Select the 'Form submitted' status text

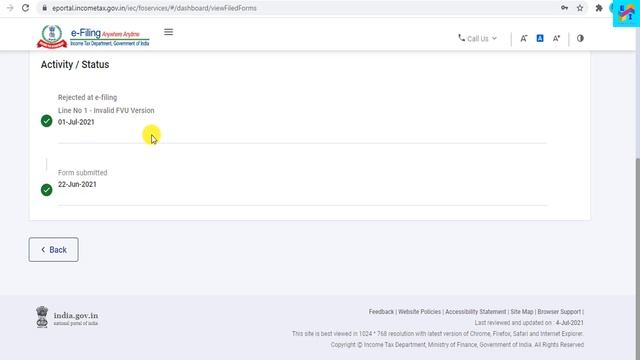pos(82,173)
